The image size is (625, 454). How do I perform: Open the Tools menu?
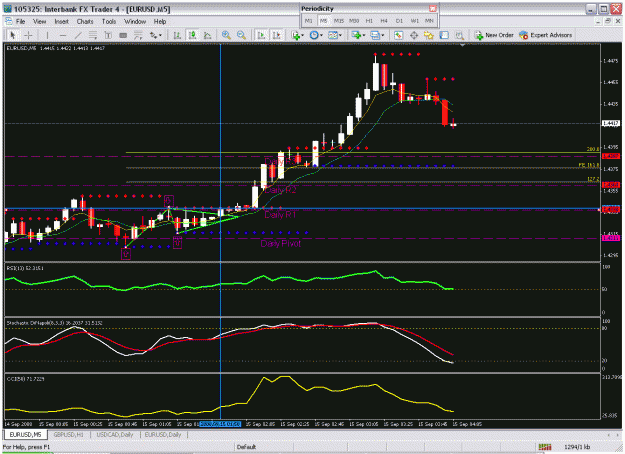pos(109,22)
